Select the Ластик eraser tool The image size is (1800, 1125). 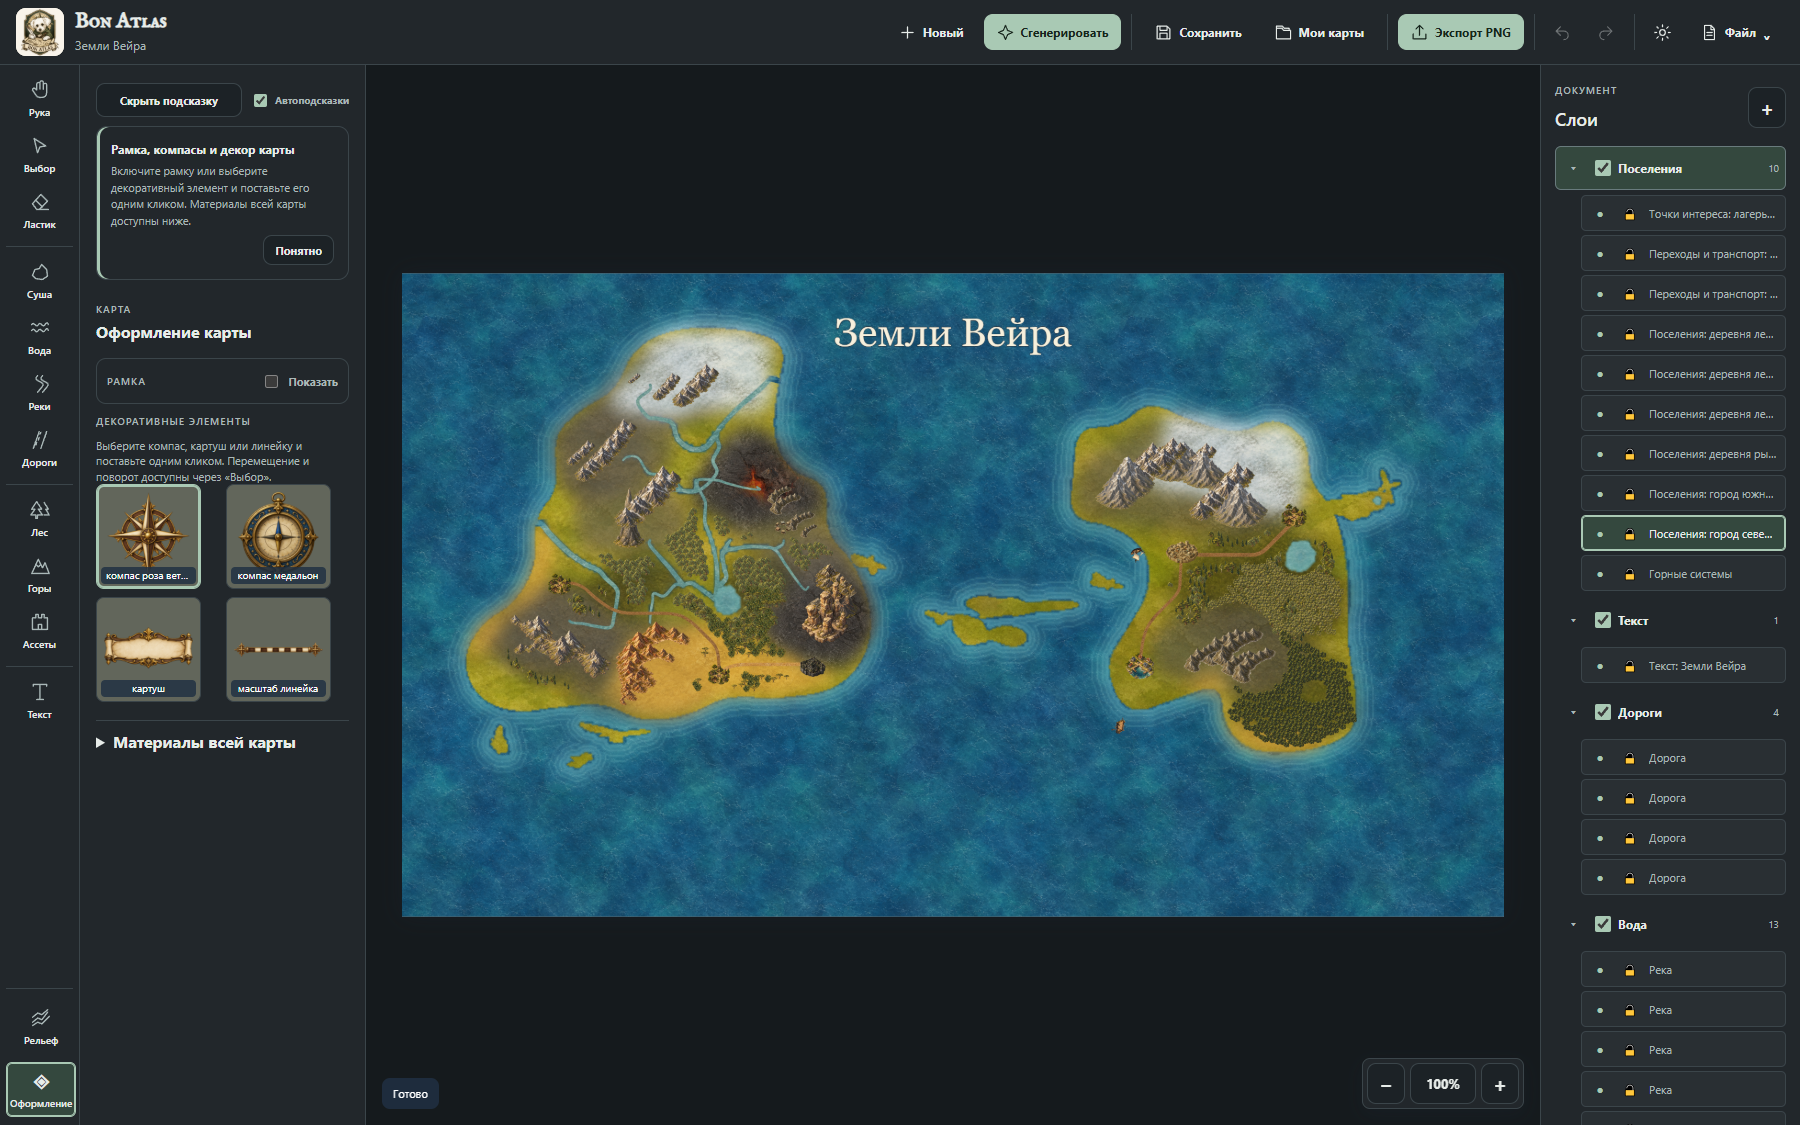point(40,210)
